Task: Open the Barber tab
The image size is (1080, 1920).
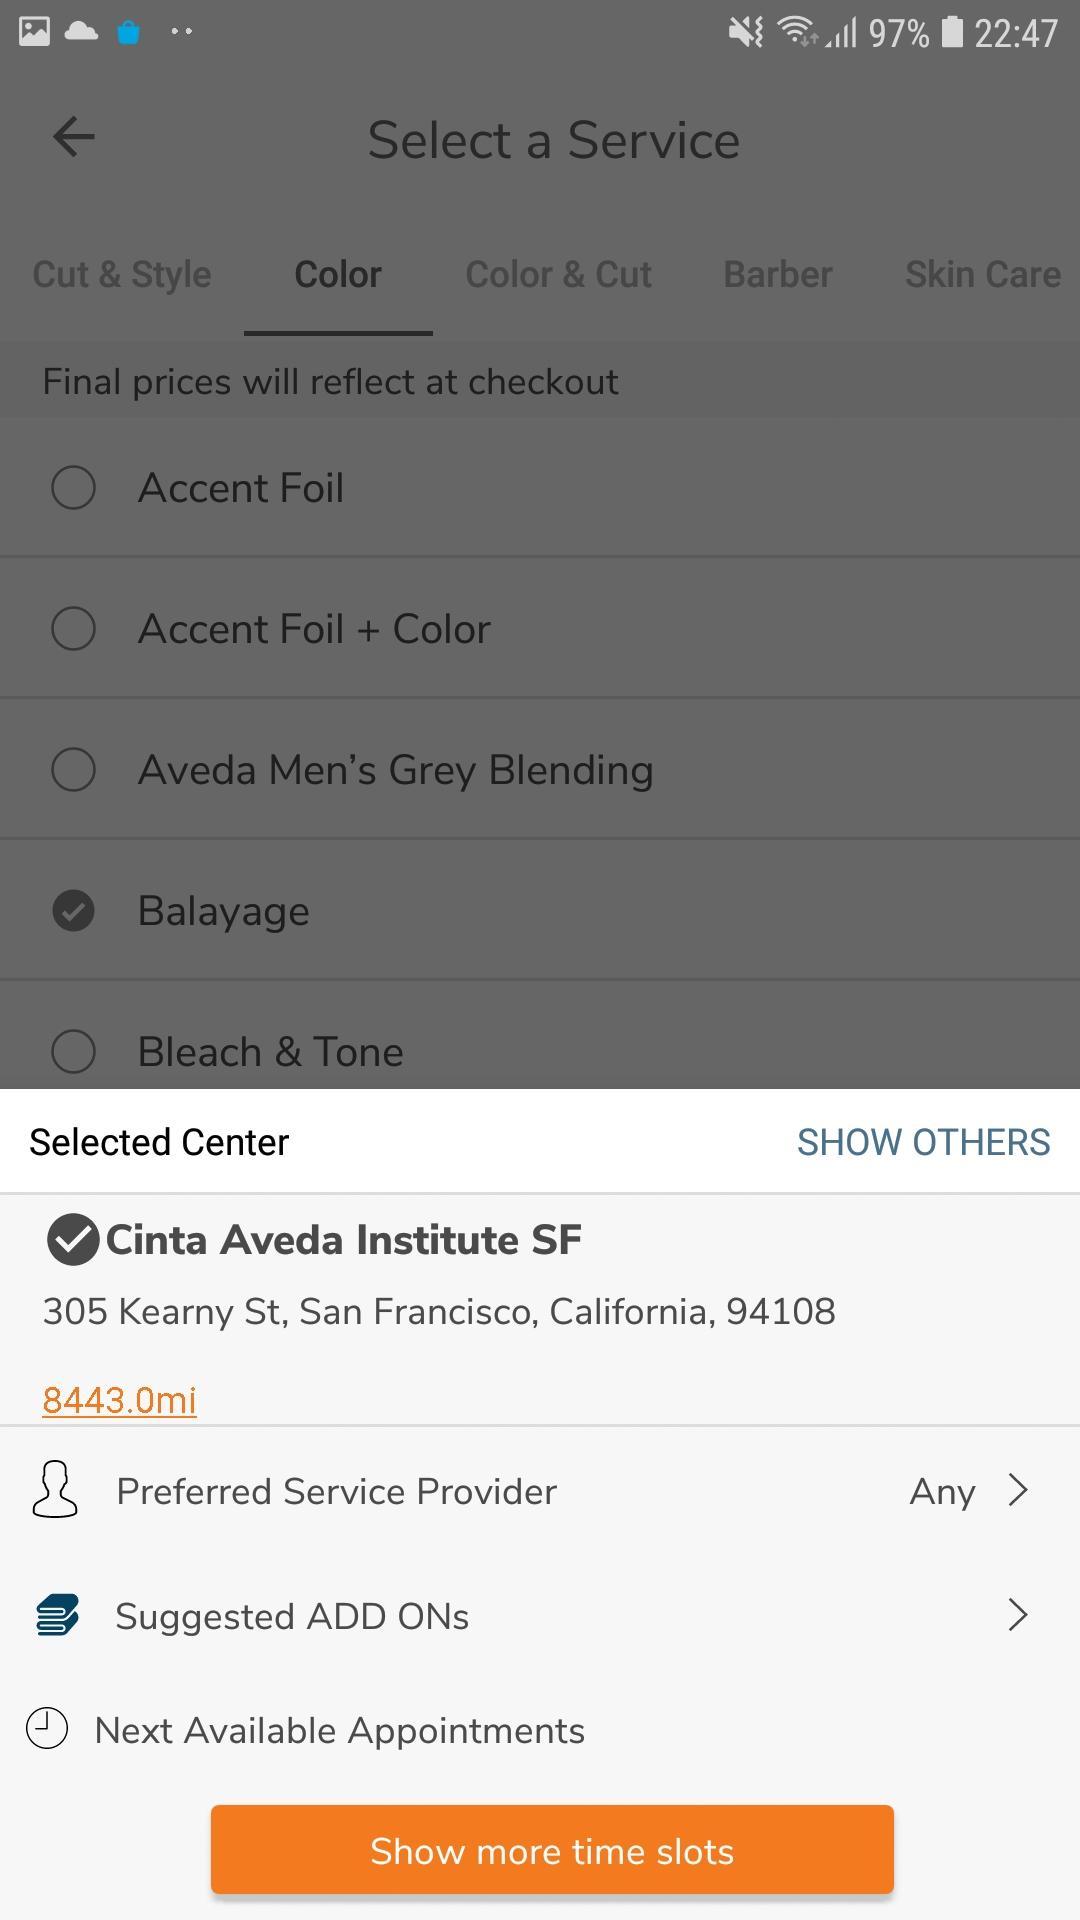Action: point(778,274)
